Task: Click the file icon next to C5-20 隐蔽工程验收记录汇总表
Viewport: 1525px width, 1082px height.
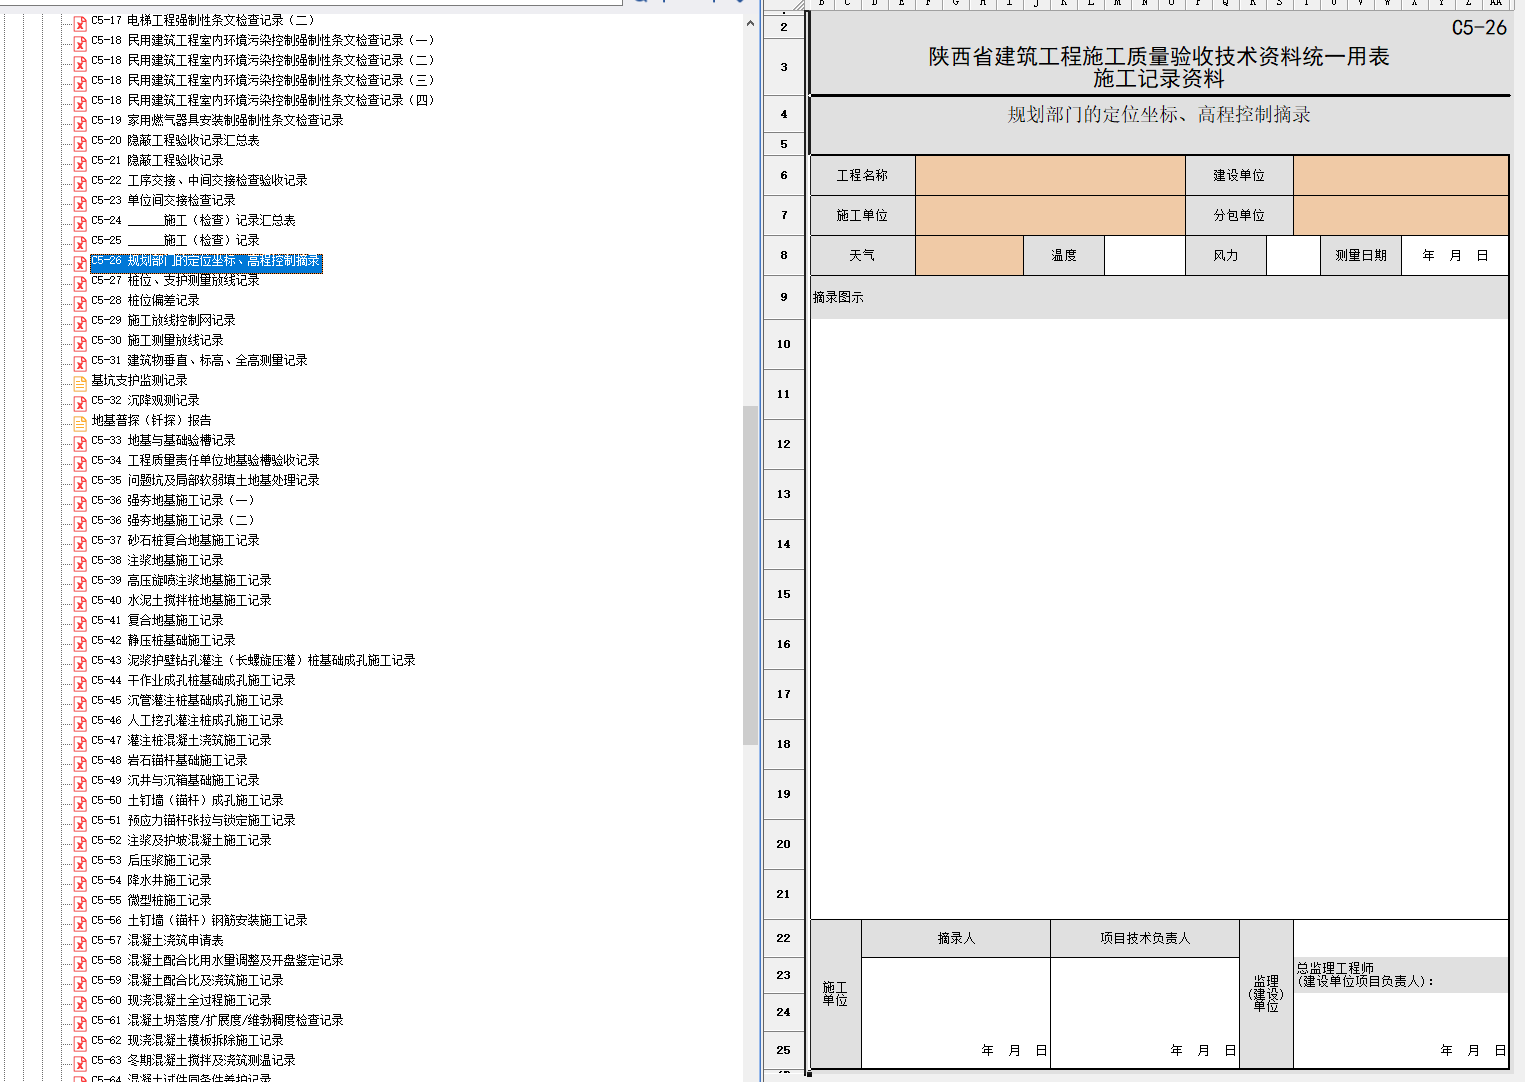Action: pyautogui.click(x=80, y=142)
